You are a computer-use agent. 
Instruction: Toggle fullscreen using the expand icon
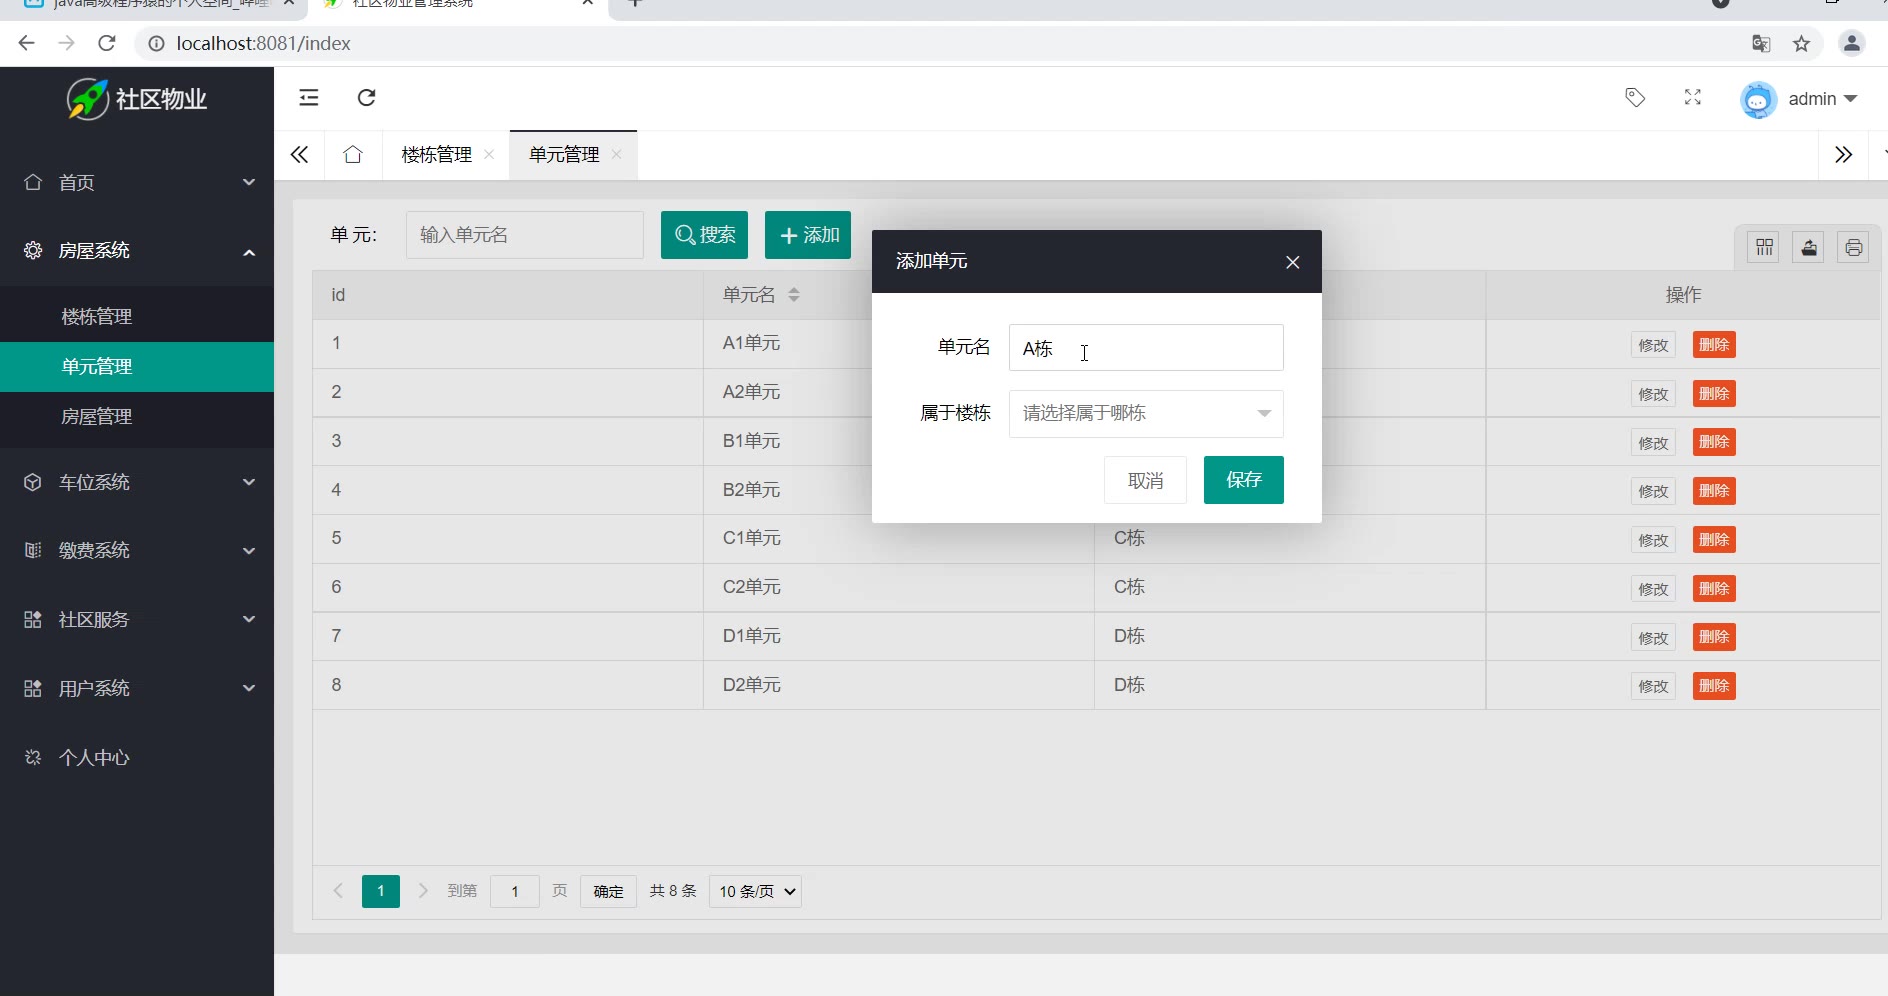click(x=1692, y=97)
